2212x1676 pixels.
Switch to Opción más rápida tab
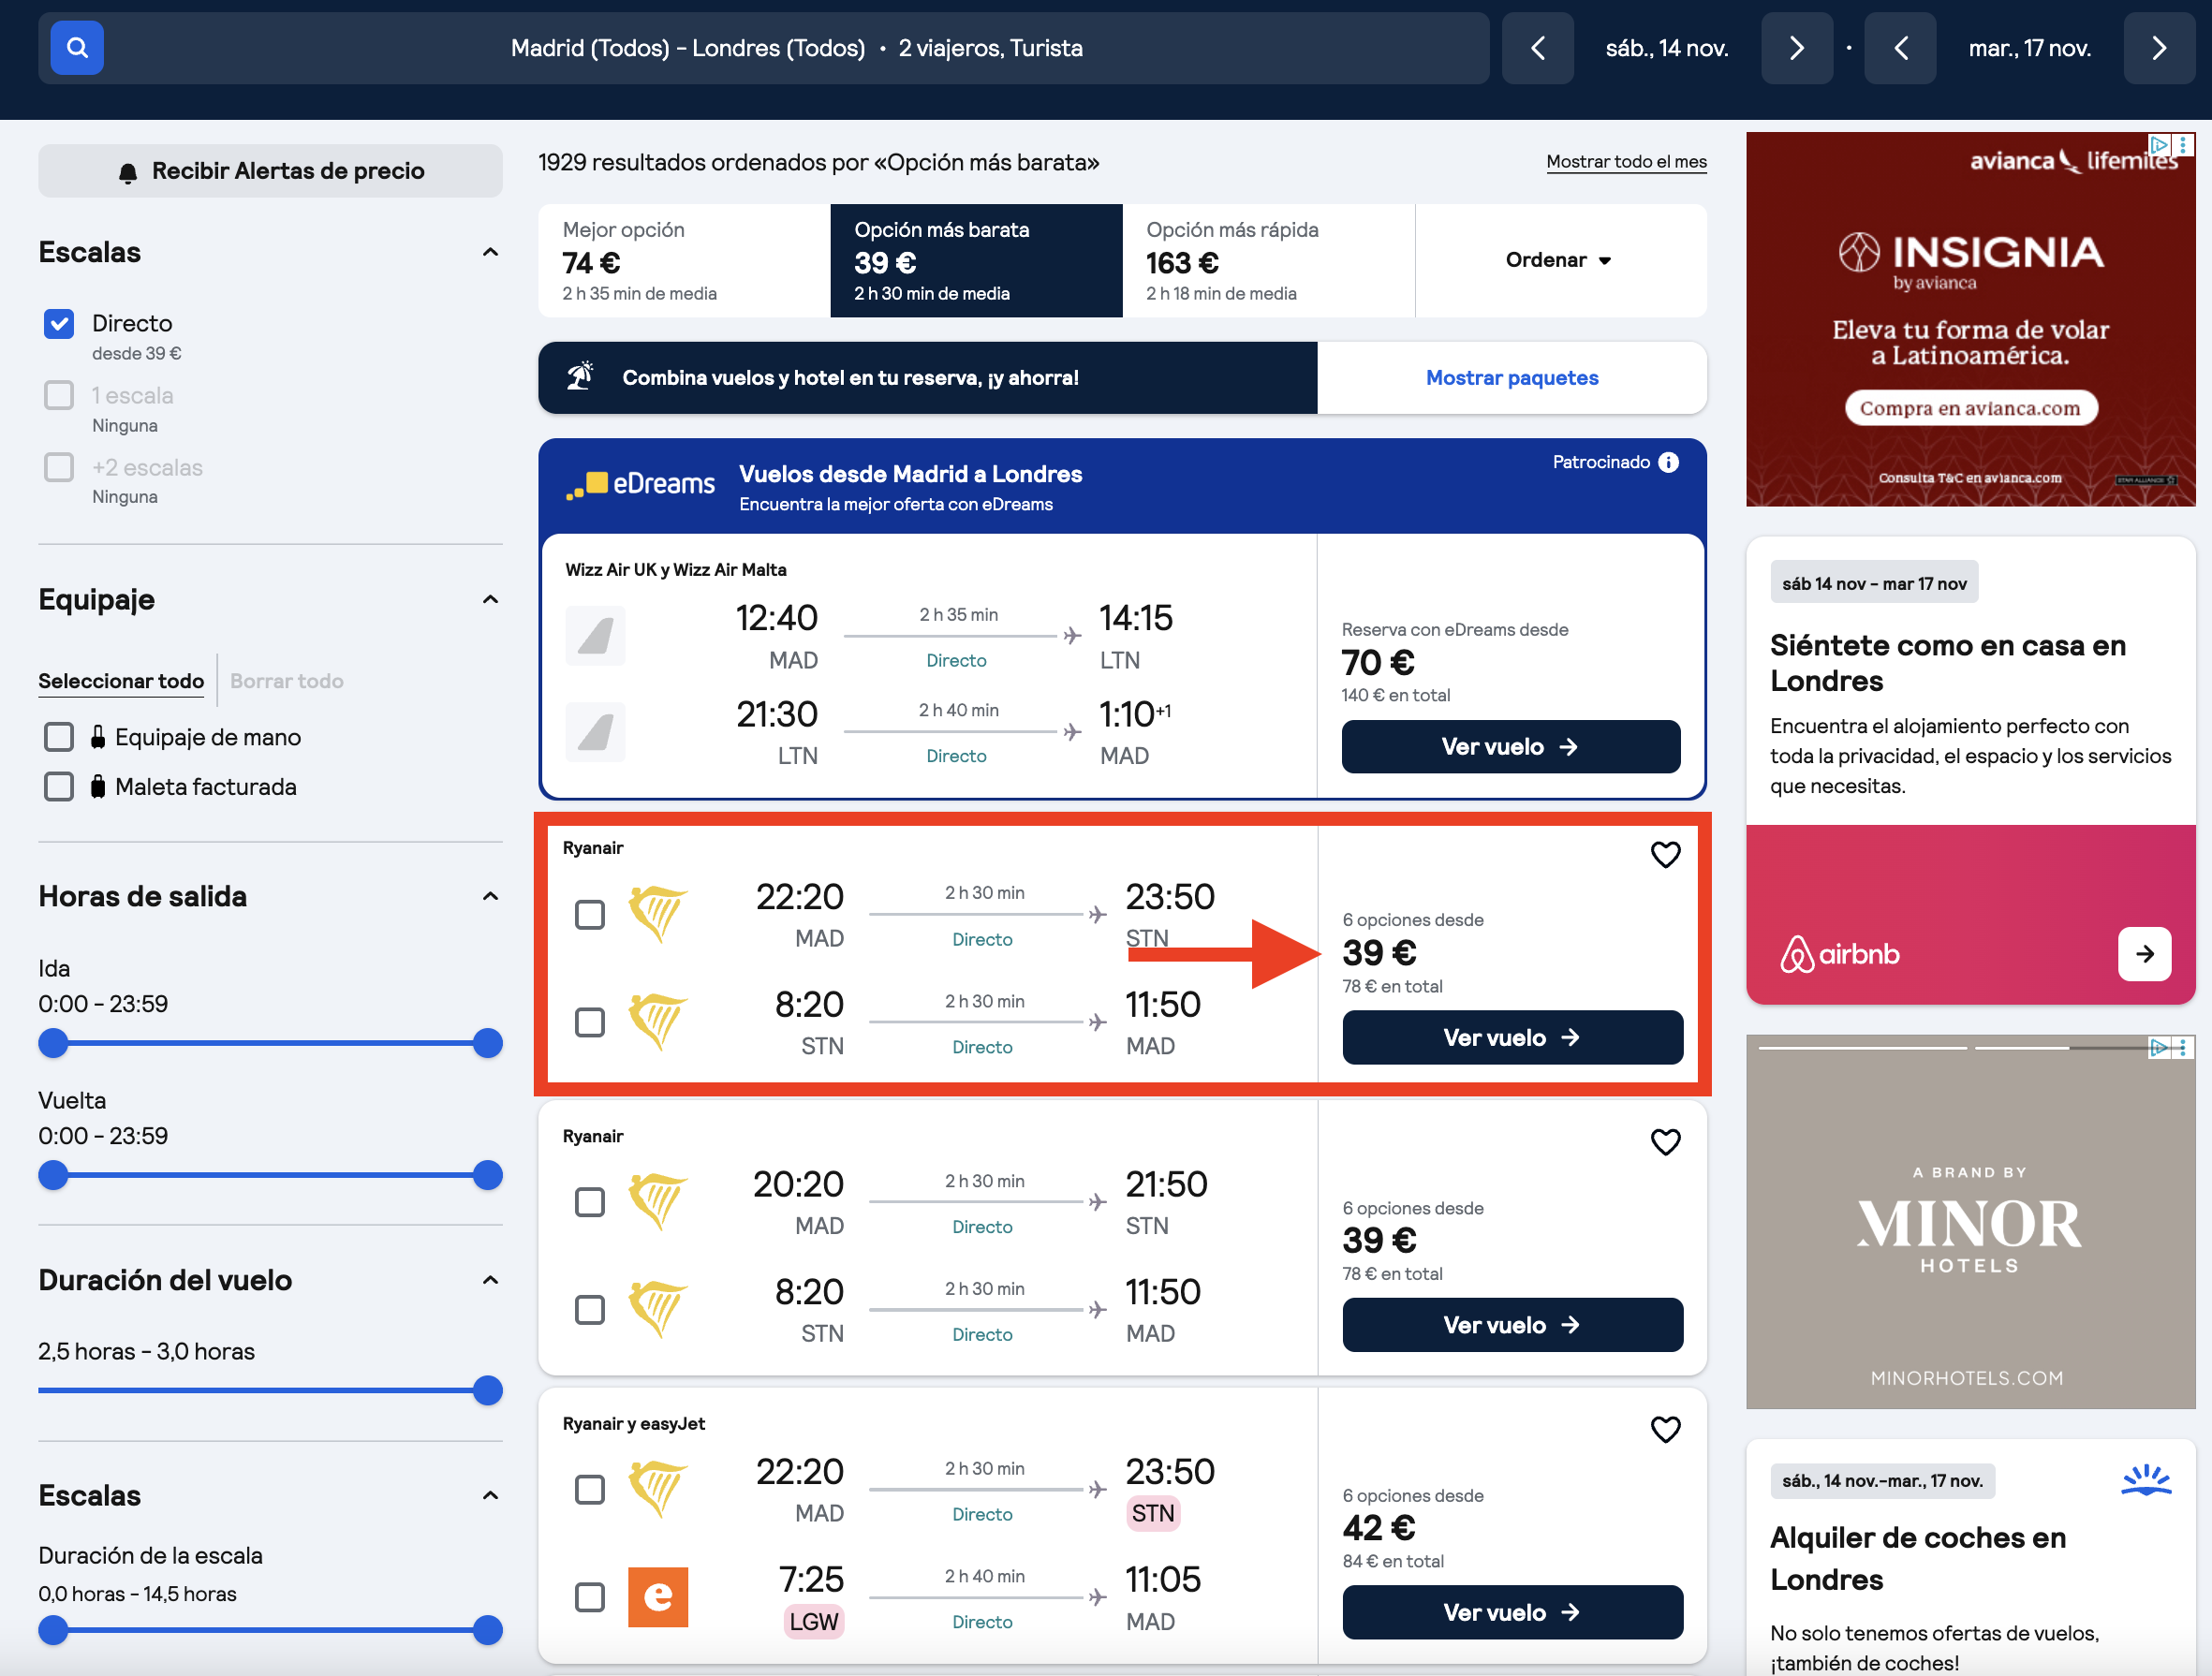point(1268,261)
